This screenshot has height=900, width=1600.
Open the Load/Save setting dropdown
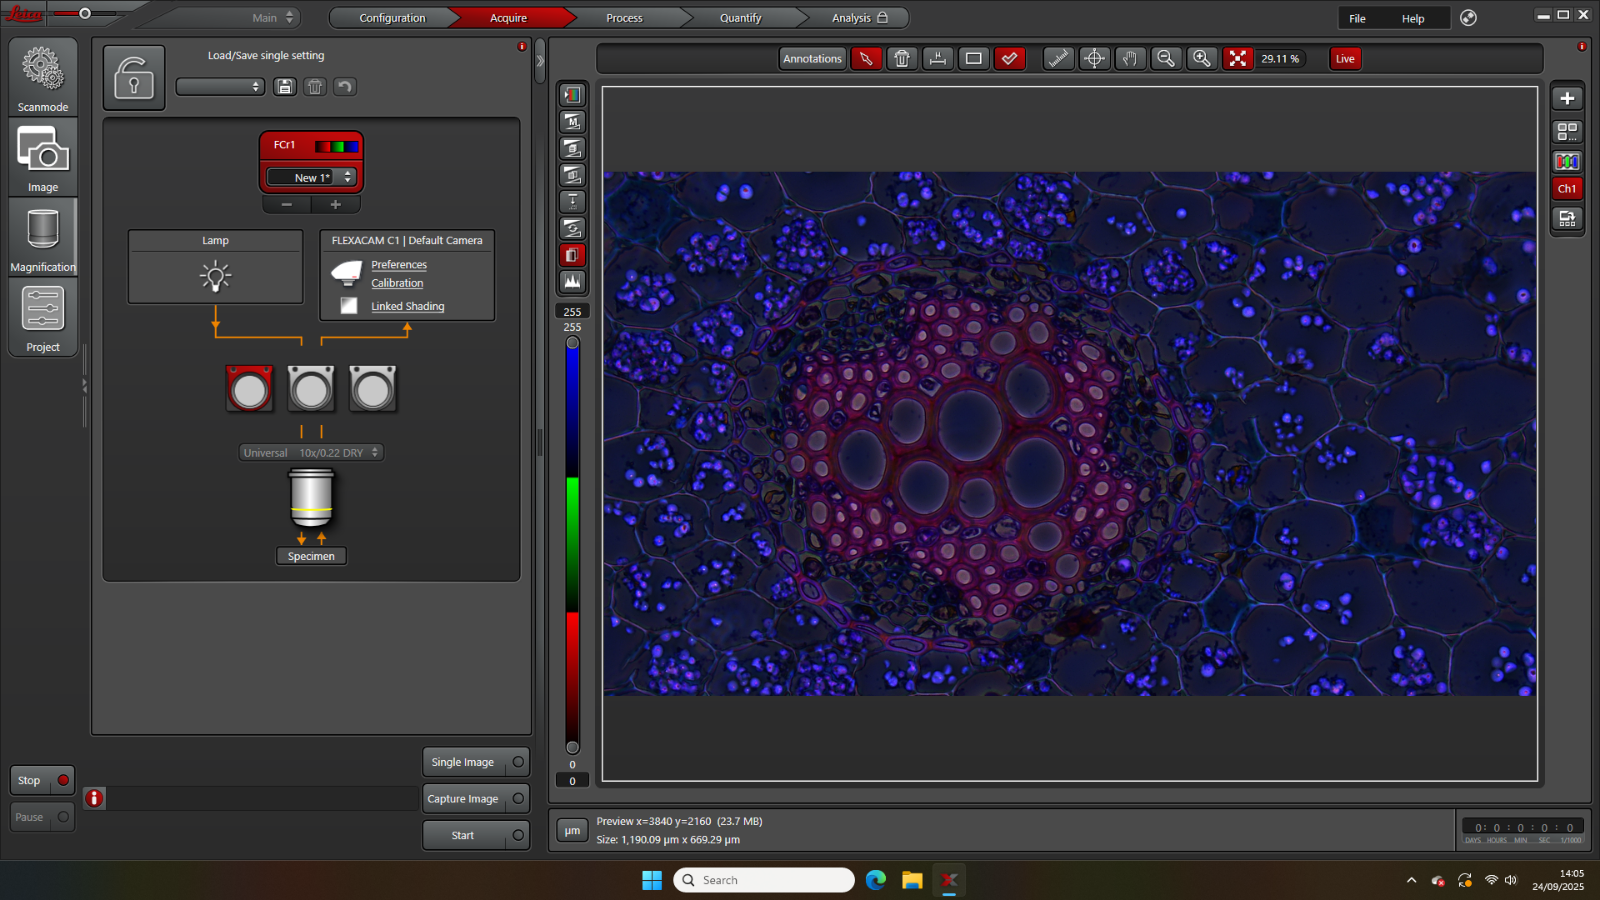220,87
